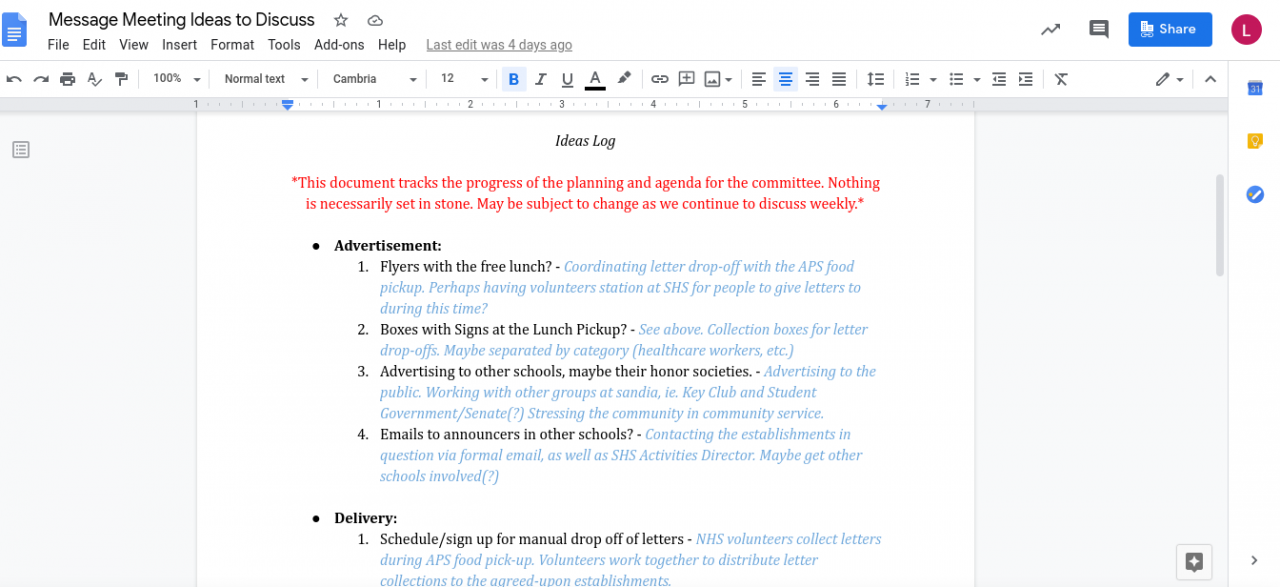Screen dimensions: 1280x587
Task: Toggle italic formatting
Action: coord(541,79)
